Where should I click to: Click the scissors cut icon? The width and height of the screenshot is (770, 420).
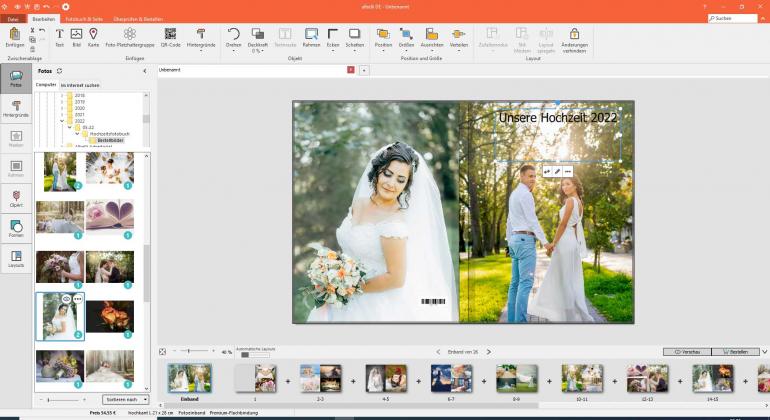[32, 30]
